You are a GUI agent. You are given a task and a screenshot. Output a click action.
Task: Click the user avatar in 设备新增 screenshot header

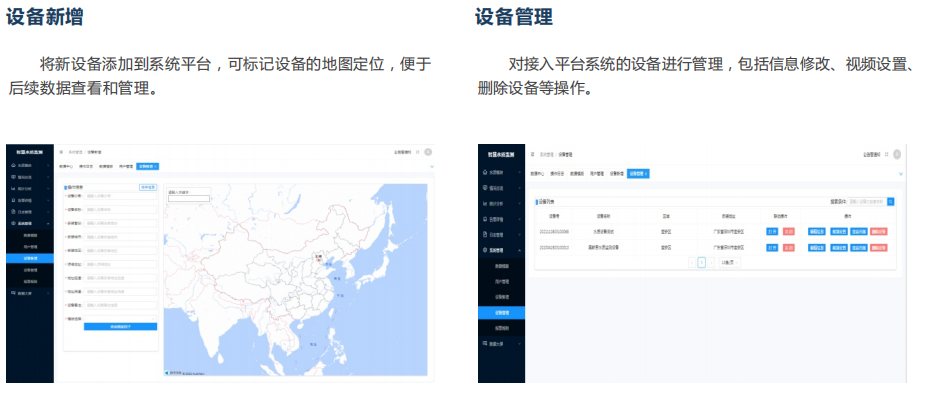tap(428, 152)
